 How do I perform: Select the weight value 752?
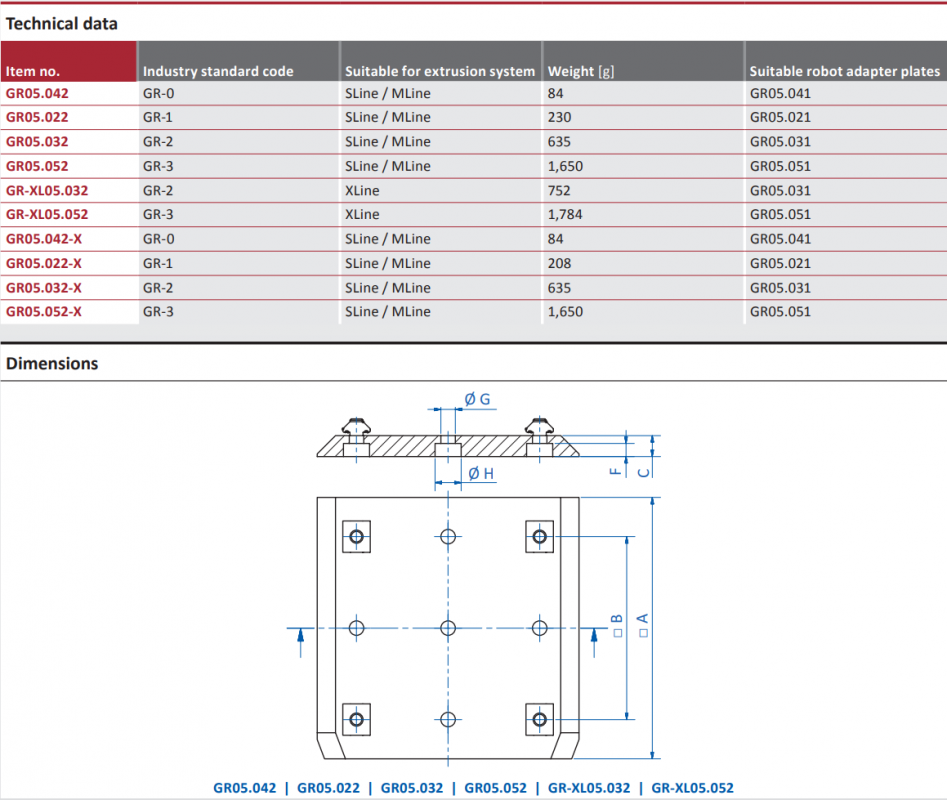pyautogui.click(x=559, y=191)
